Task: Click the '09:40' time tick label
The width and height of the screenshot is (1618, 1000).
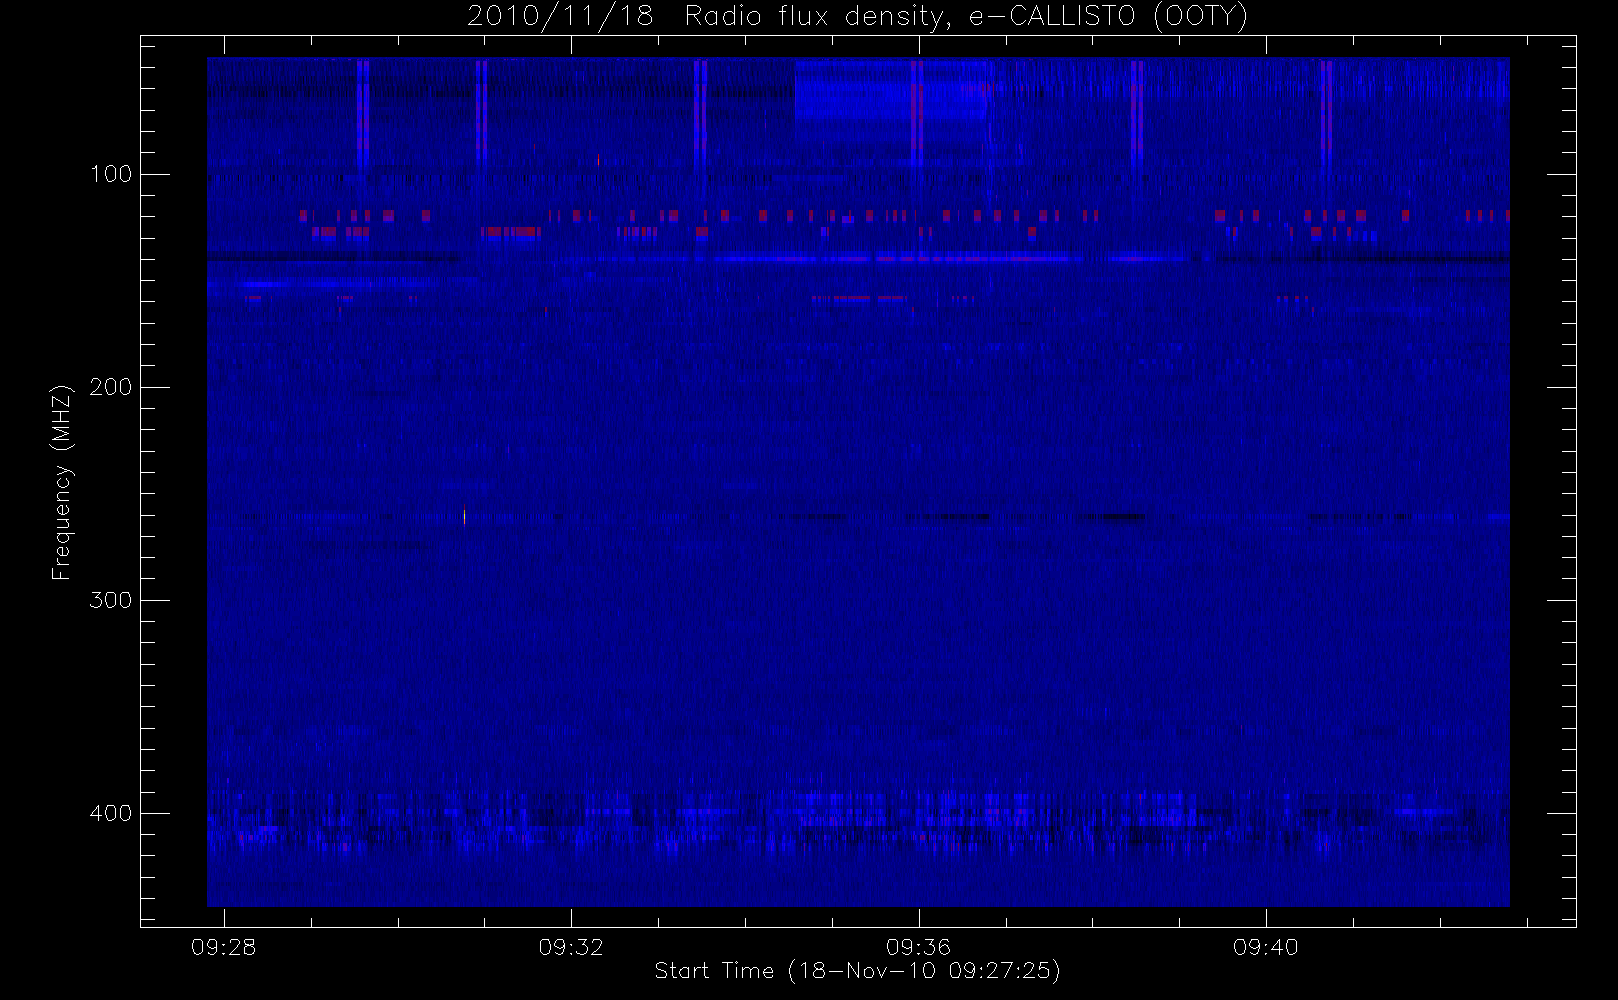Action: tap(1266, 947)
